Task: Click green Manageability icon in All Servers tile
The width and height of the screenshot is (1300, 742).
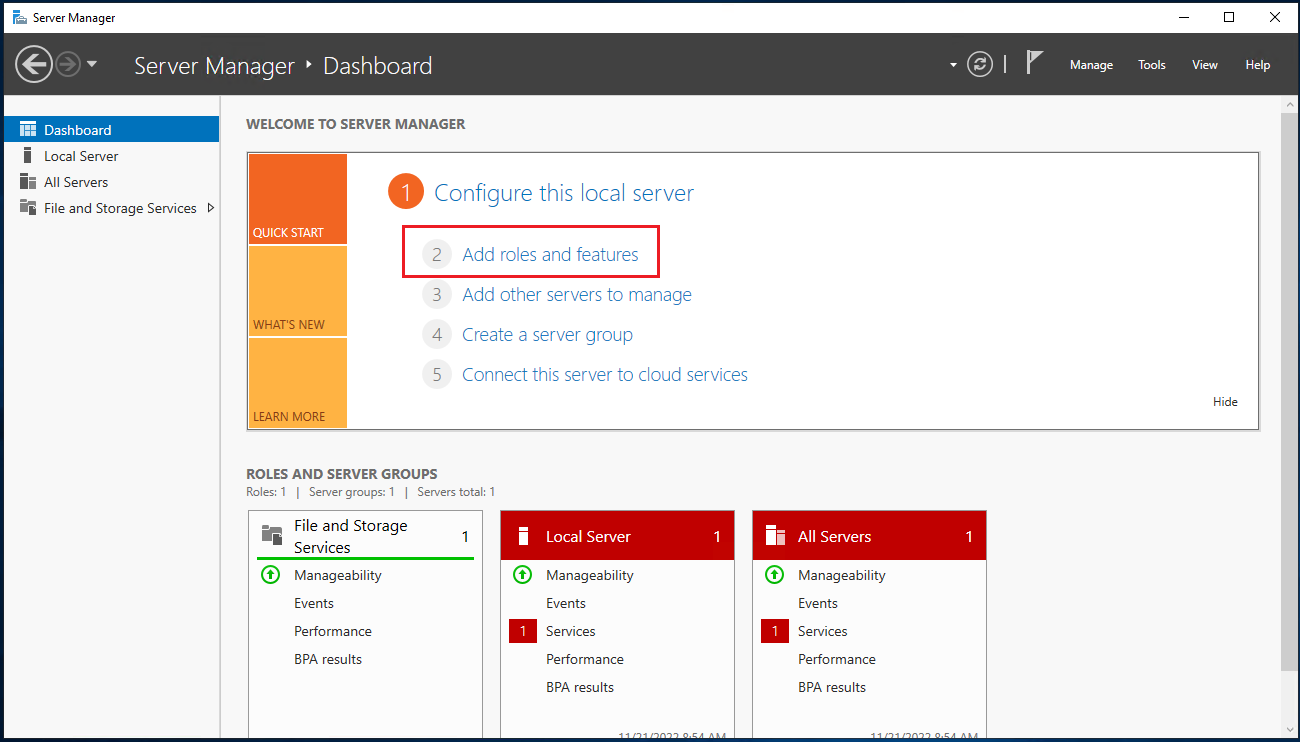Action: [774, 575]
